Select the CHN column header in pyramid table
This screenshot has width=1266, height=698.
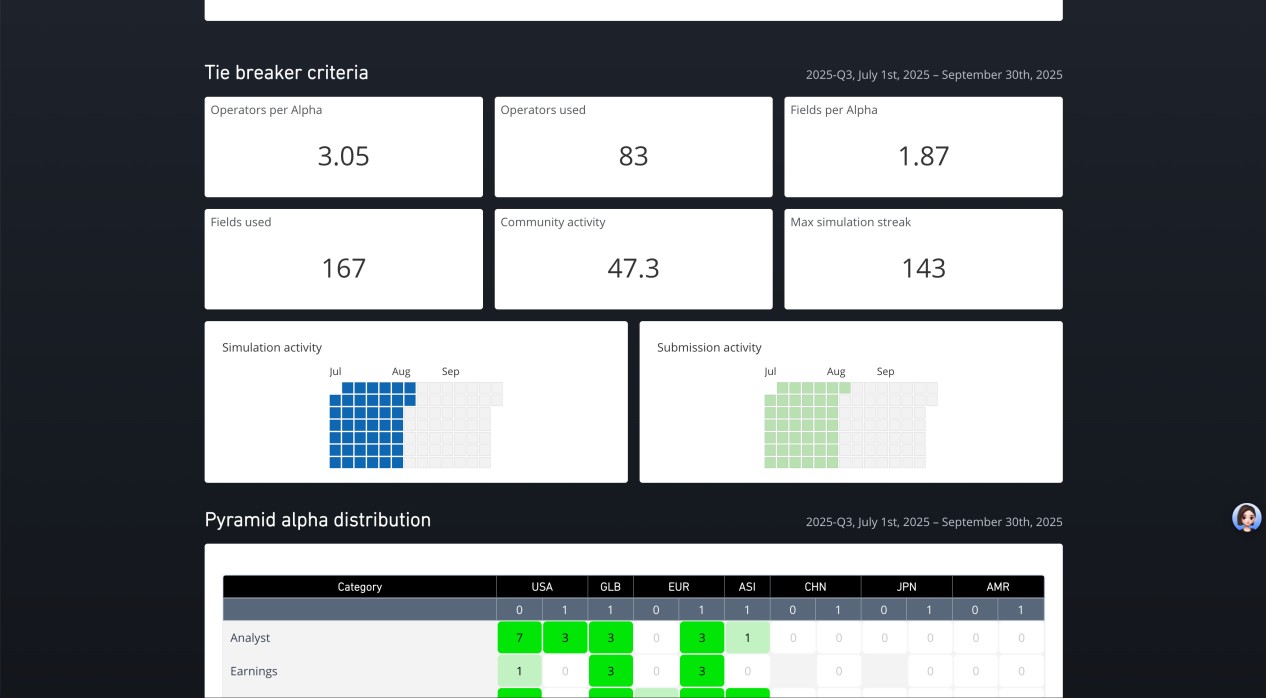[815, 587]
